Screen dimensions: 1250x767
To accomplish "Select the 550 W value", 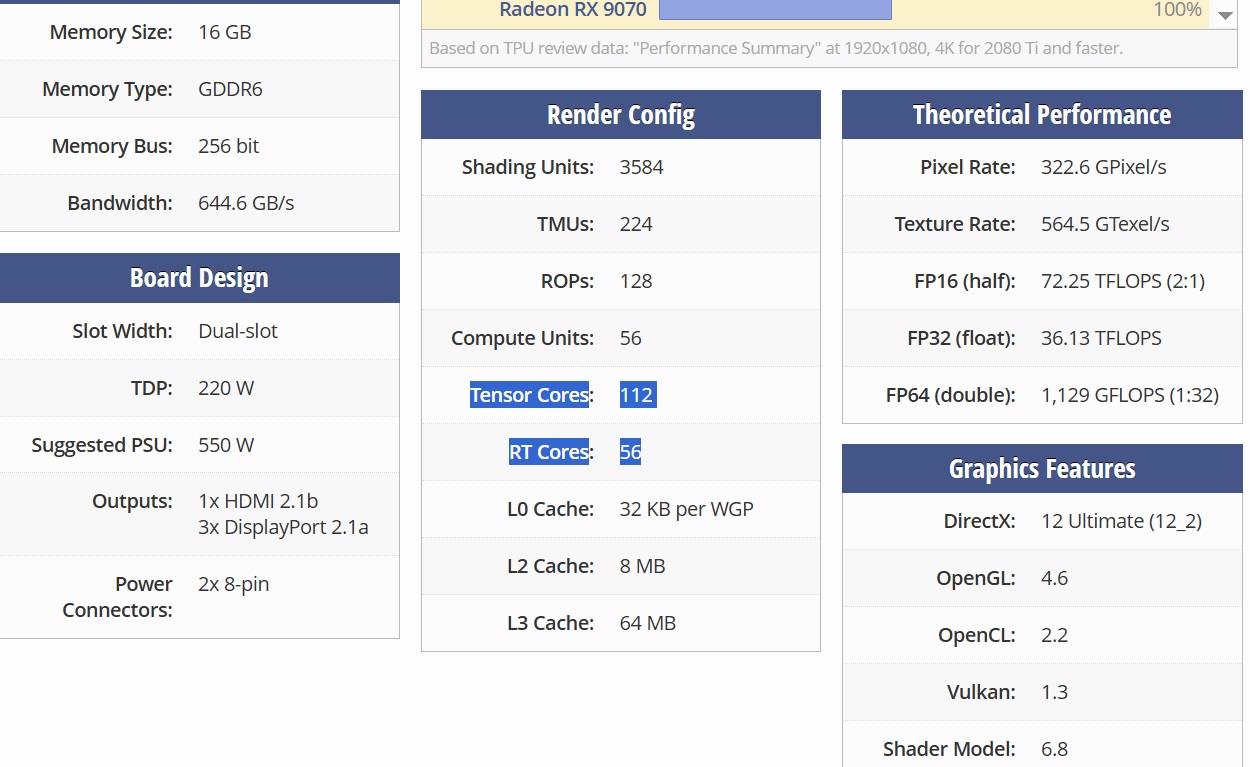I will tap(226, 445).
